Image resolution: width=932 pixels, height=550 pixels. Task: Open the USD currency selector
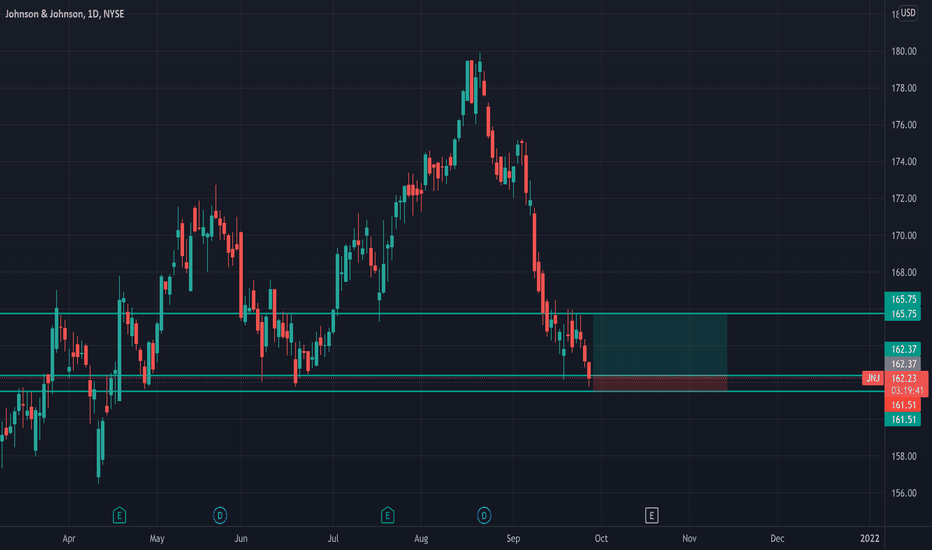click(908, 12)
